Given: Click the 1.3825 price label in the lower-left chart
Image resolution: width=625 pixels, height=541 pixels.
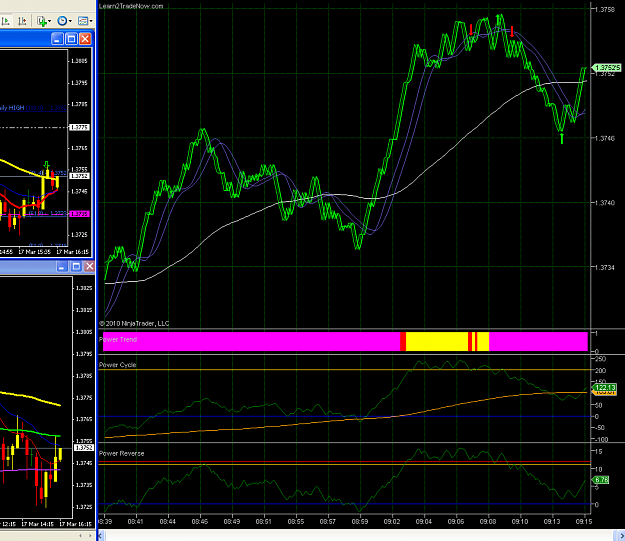Looking at the screenshot, I should (84, 288).
